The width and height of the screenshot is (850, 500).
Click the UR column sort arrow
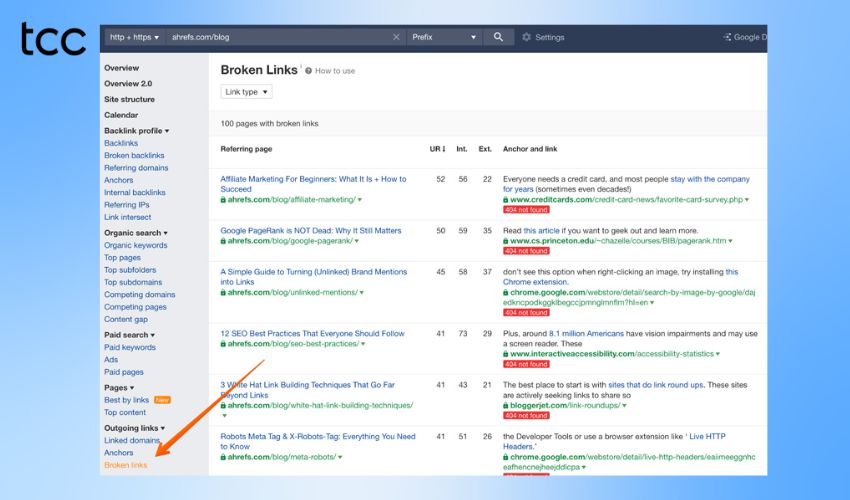[443, 149]
